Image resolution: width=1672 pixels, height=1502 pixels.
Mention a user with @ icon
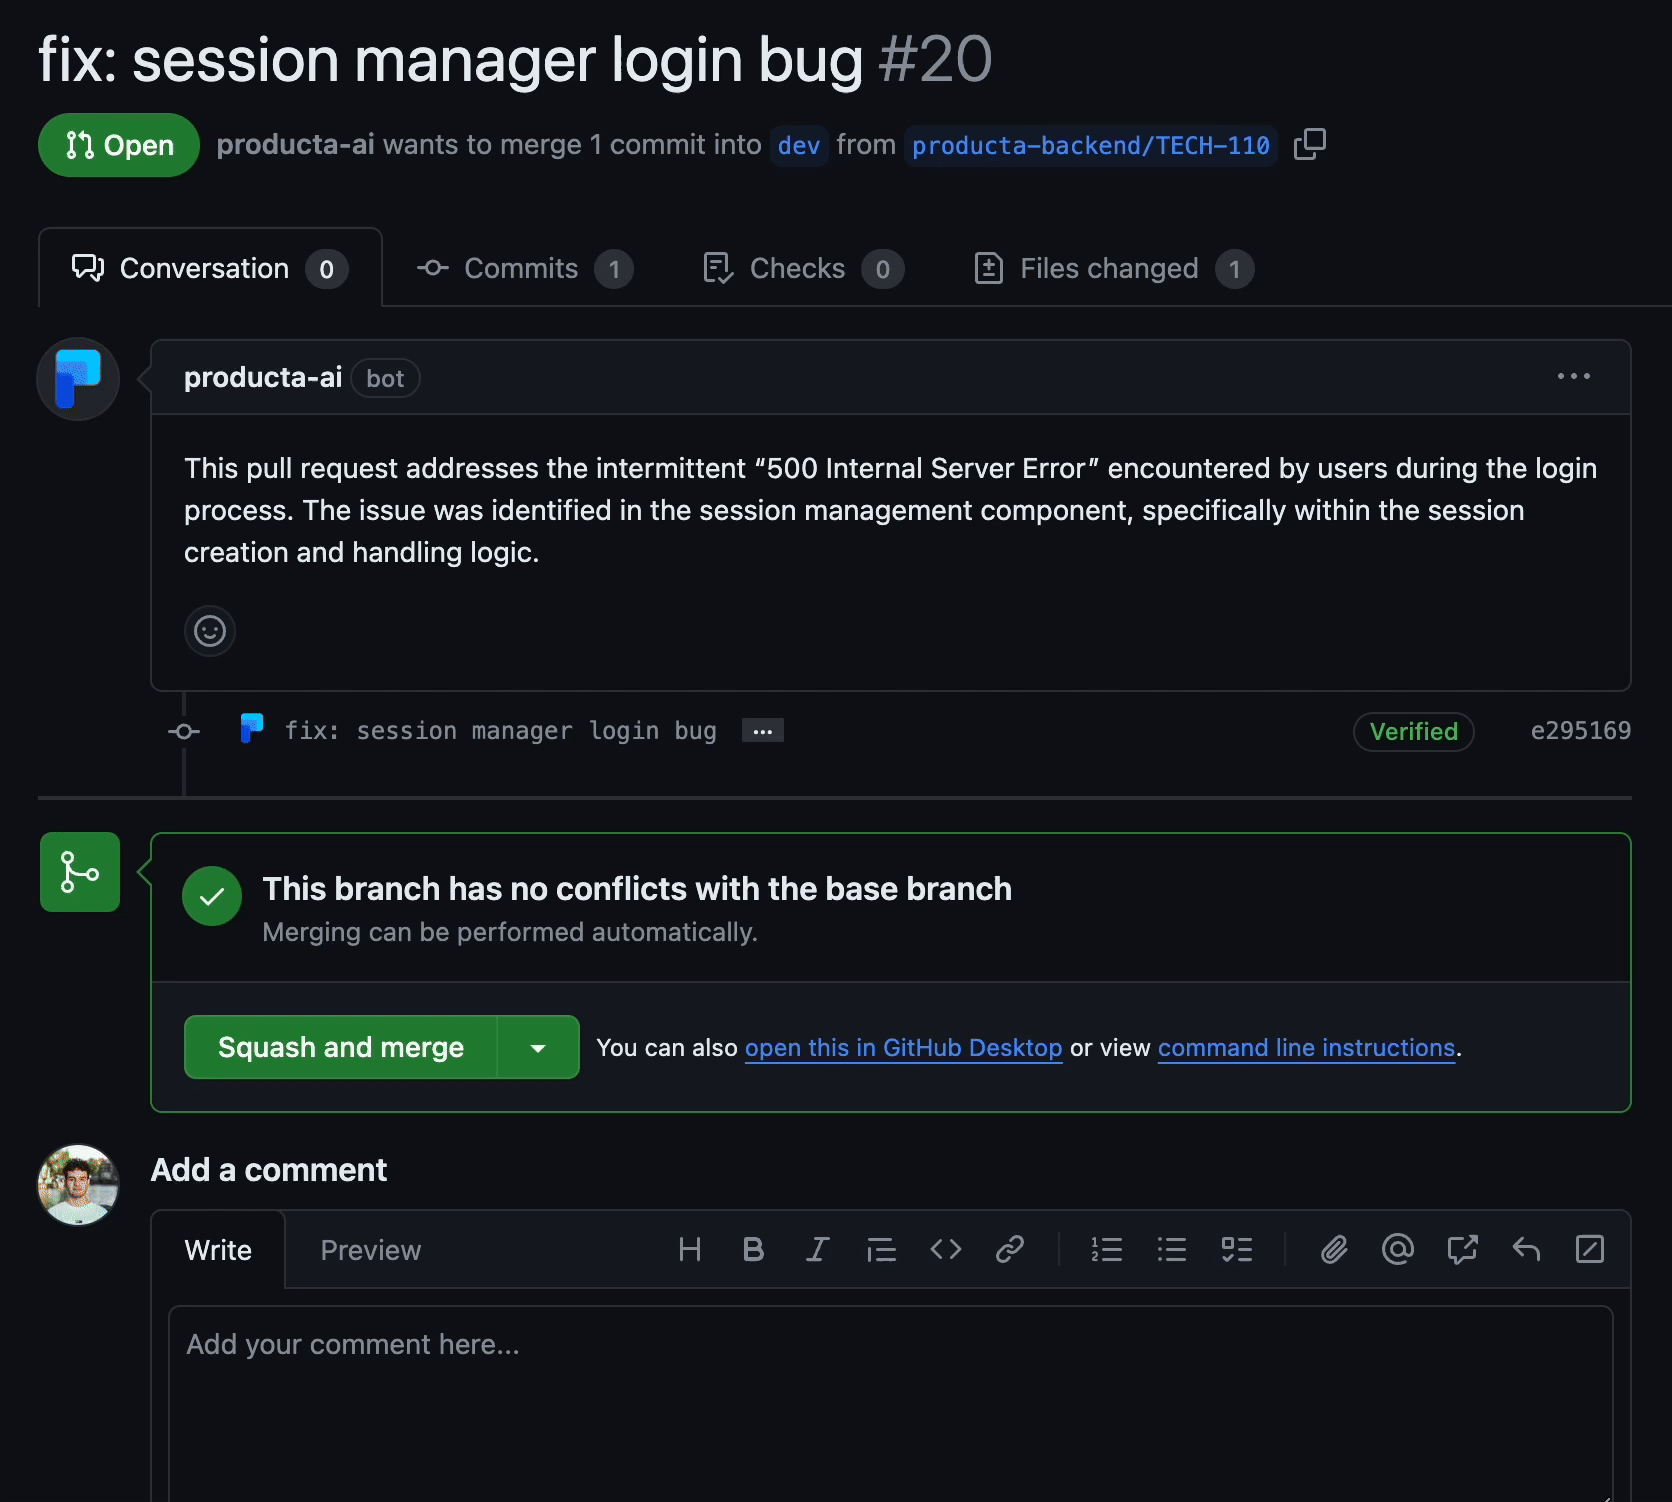pos(1398,1249)
